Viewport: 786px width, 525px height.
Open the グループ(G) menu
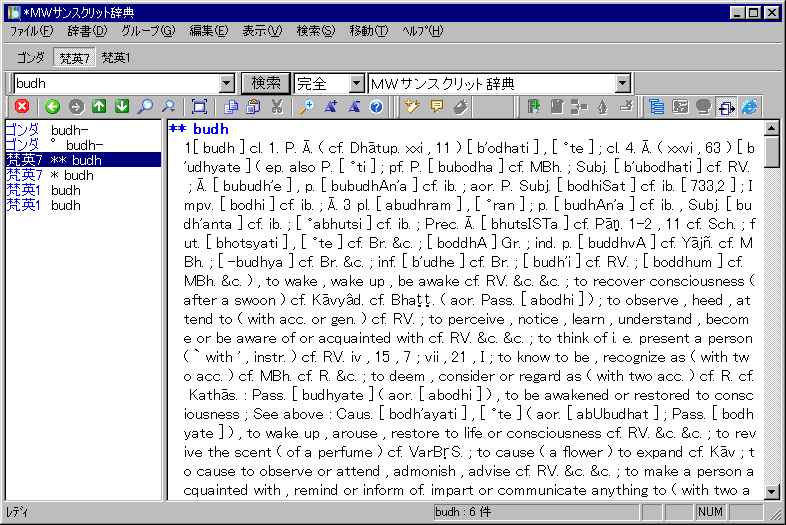[x=148, y=31]
